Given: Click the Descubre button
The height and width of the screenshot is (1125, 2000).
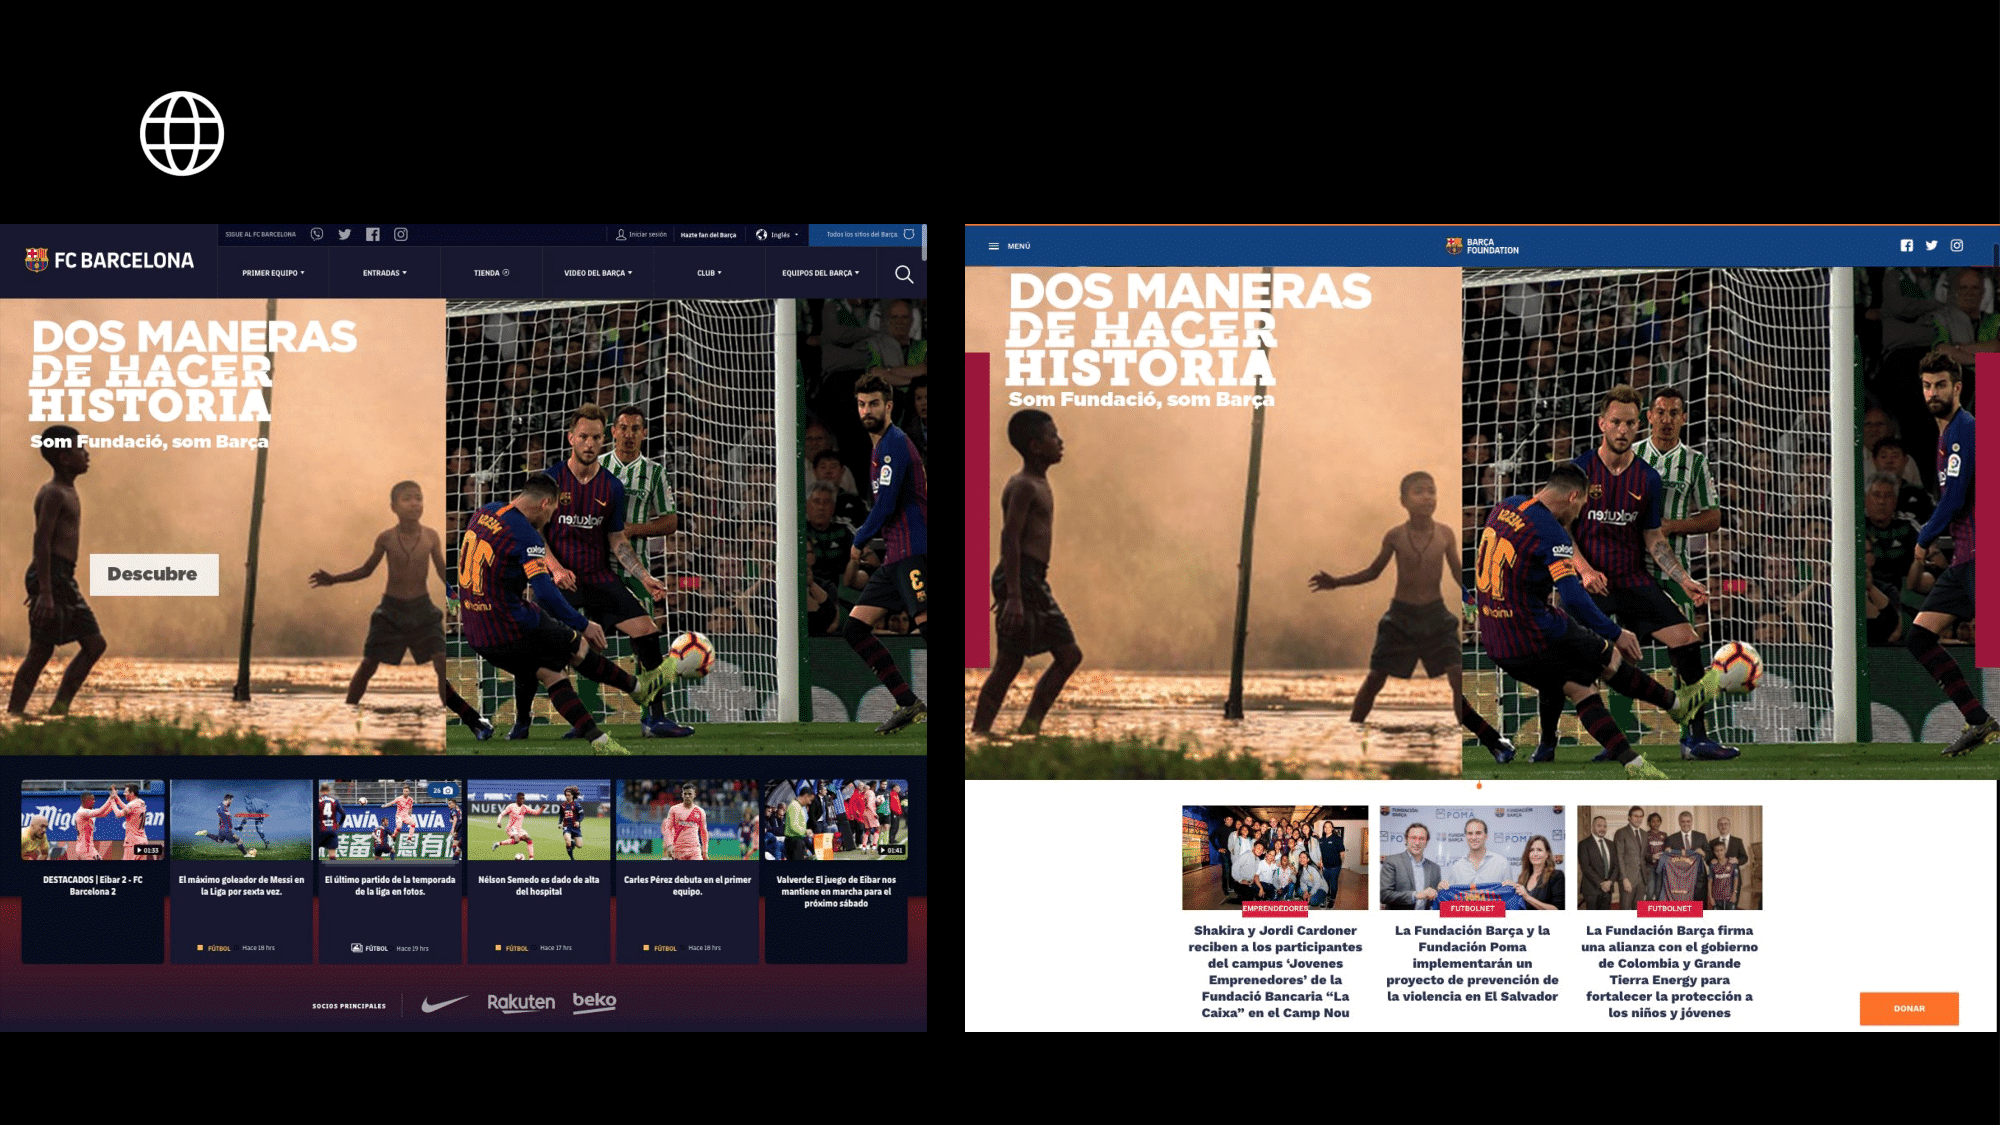Looking at the screenshot, I should tap(154, 574).
